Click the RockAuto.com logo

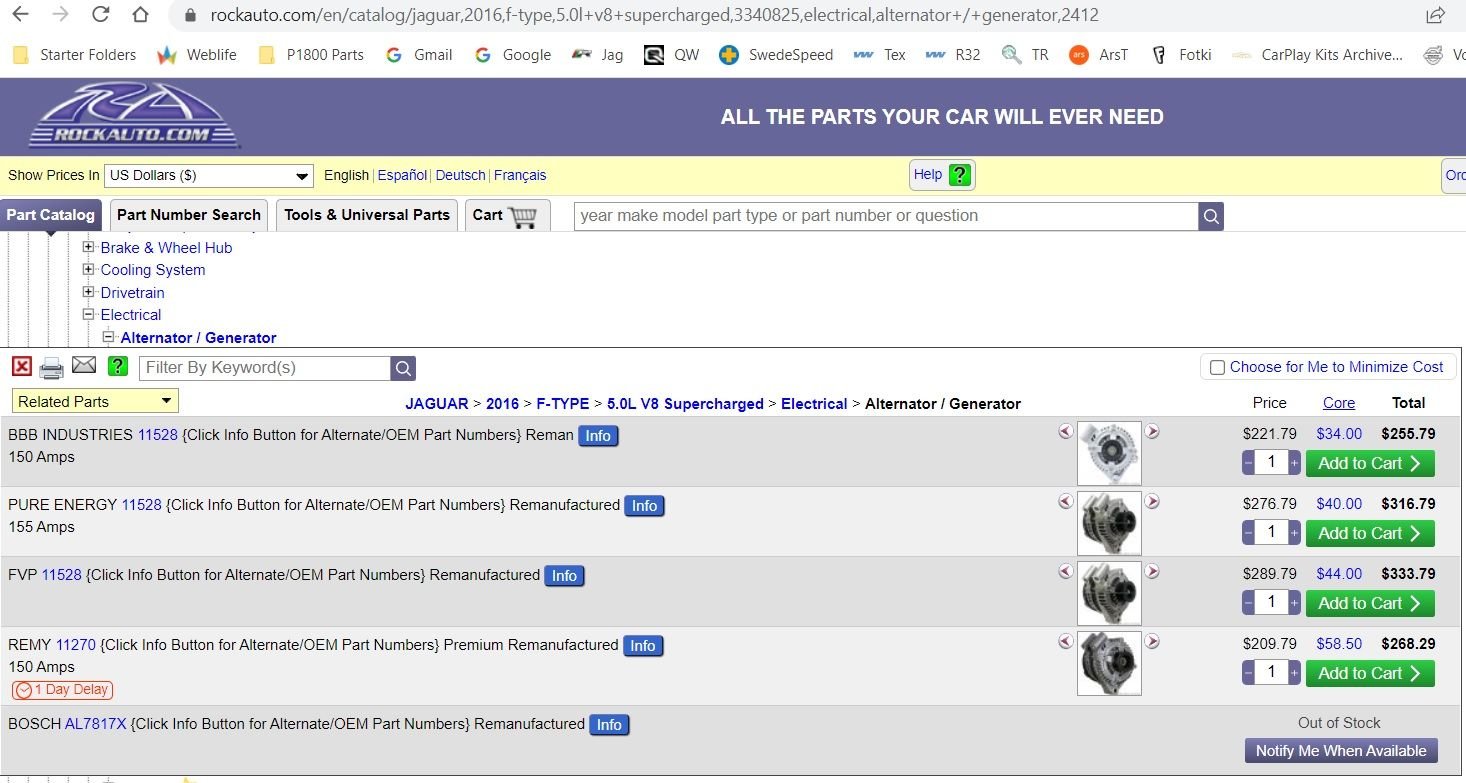(134, 116)
